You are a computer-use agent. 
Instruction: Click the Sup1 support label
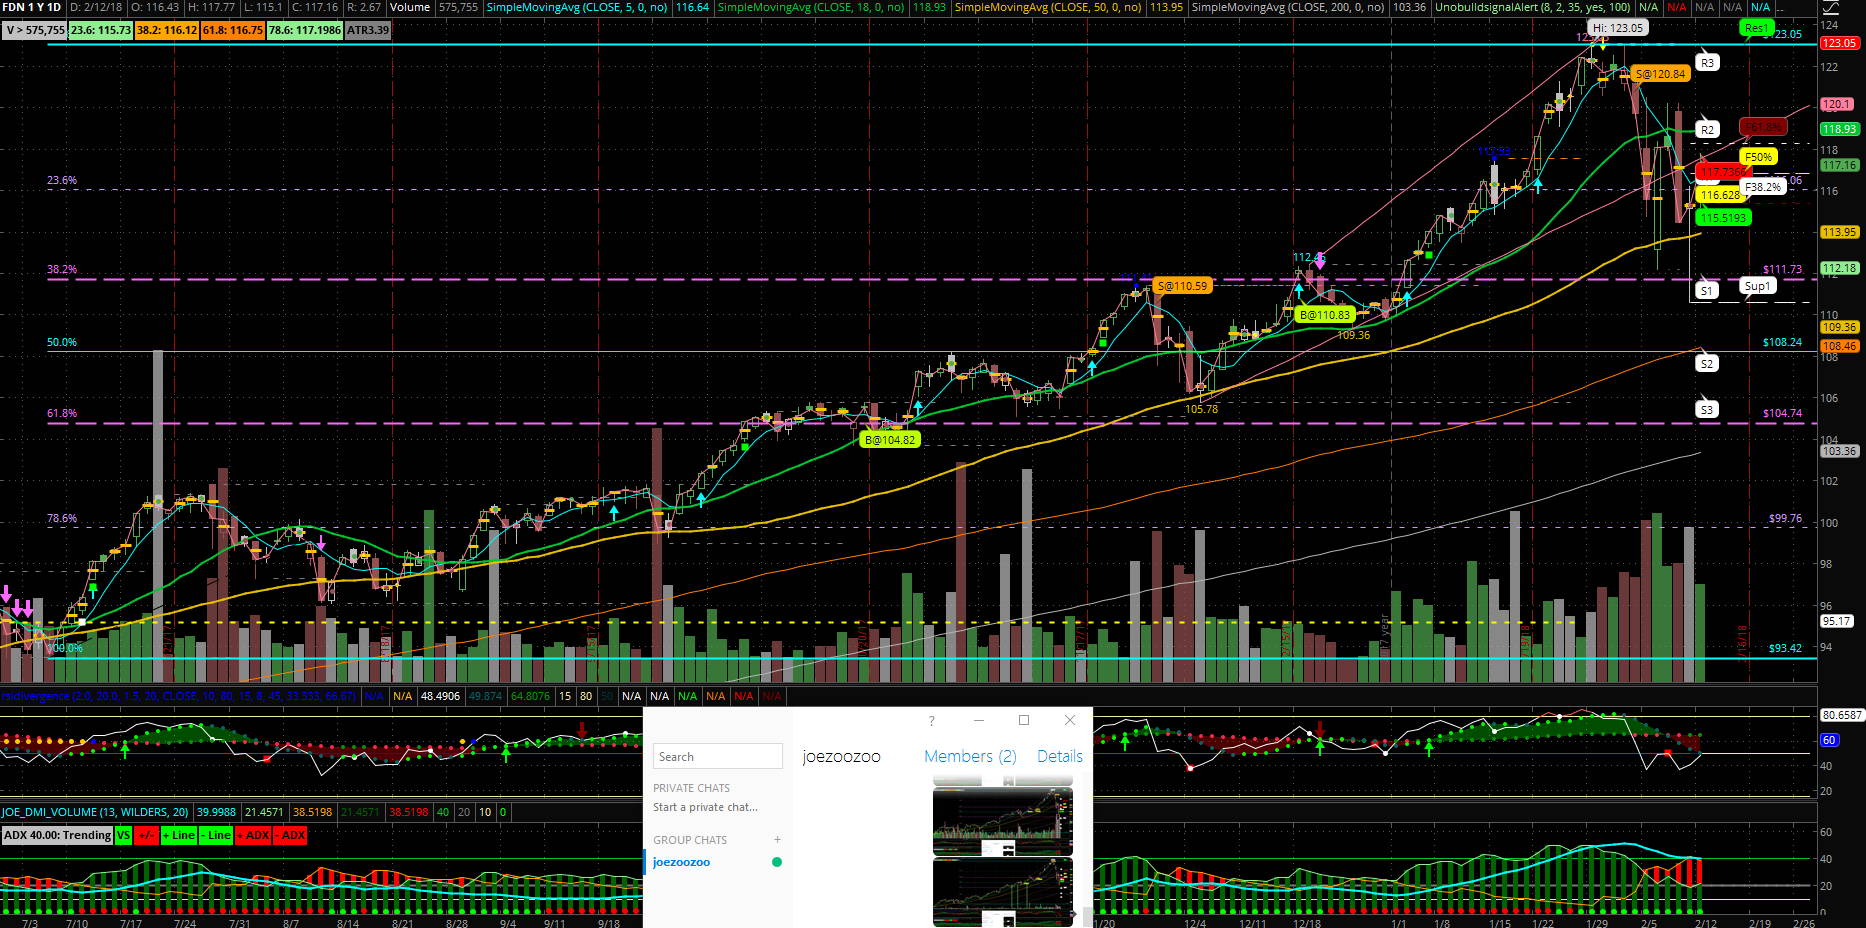pos(1757,286)
